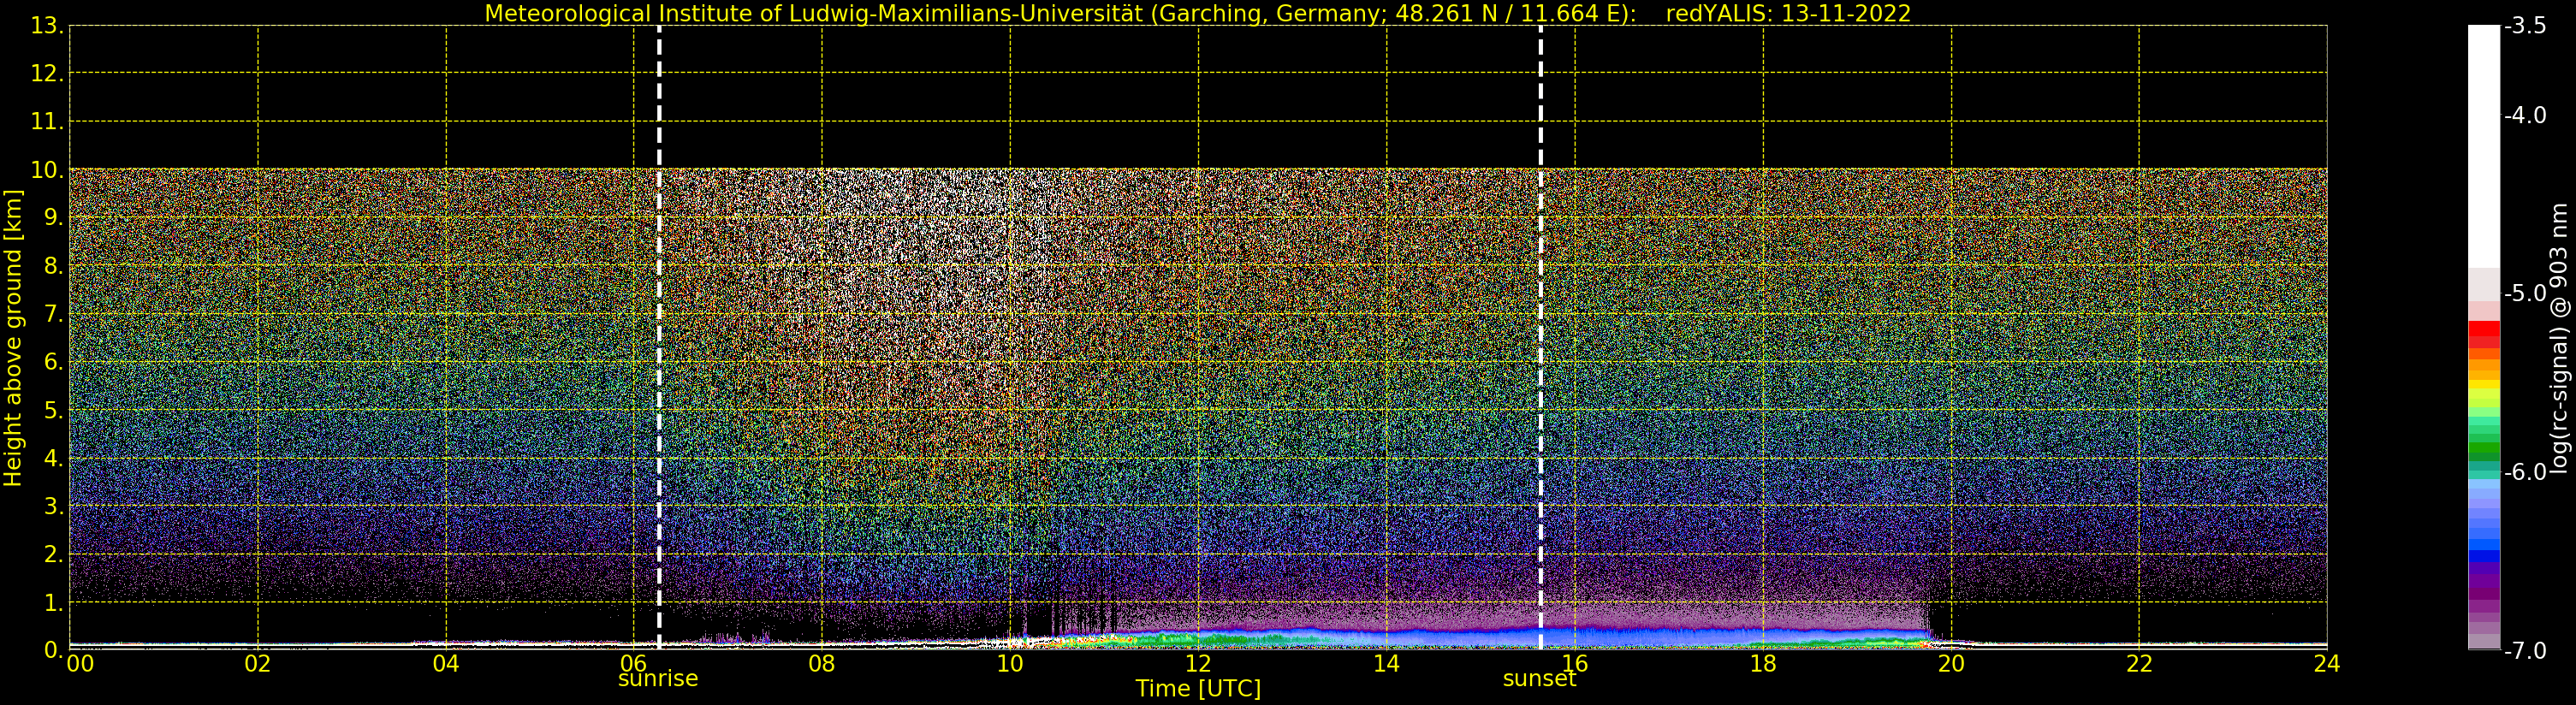
Task: Click the y-axis tick label '5.'
Action: [54, 410]
